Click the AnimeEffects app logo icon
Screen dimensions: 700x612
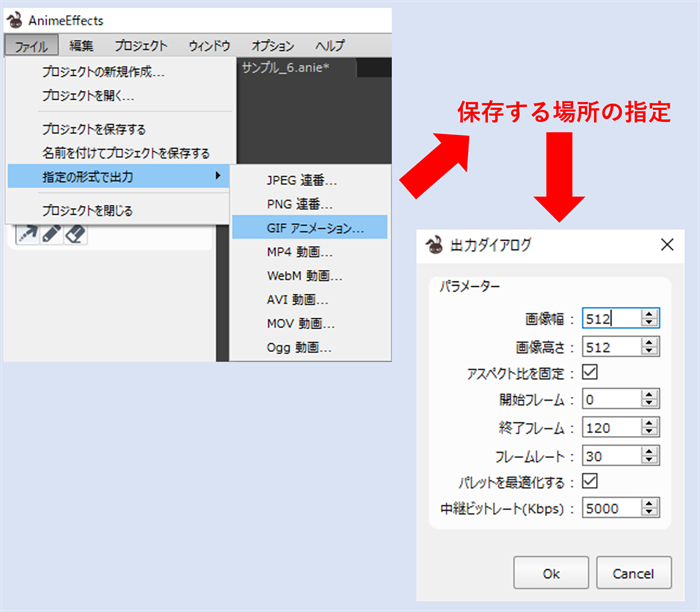[15, 20]
